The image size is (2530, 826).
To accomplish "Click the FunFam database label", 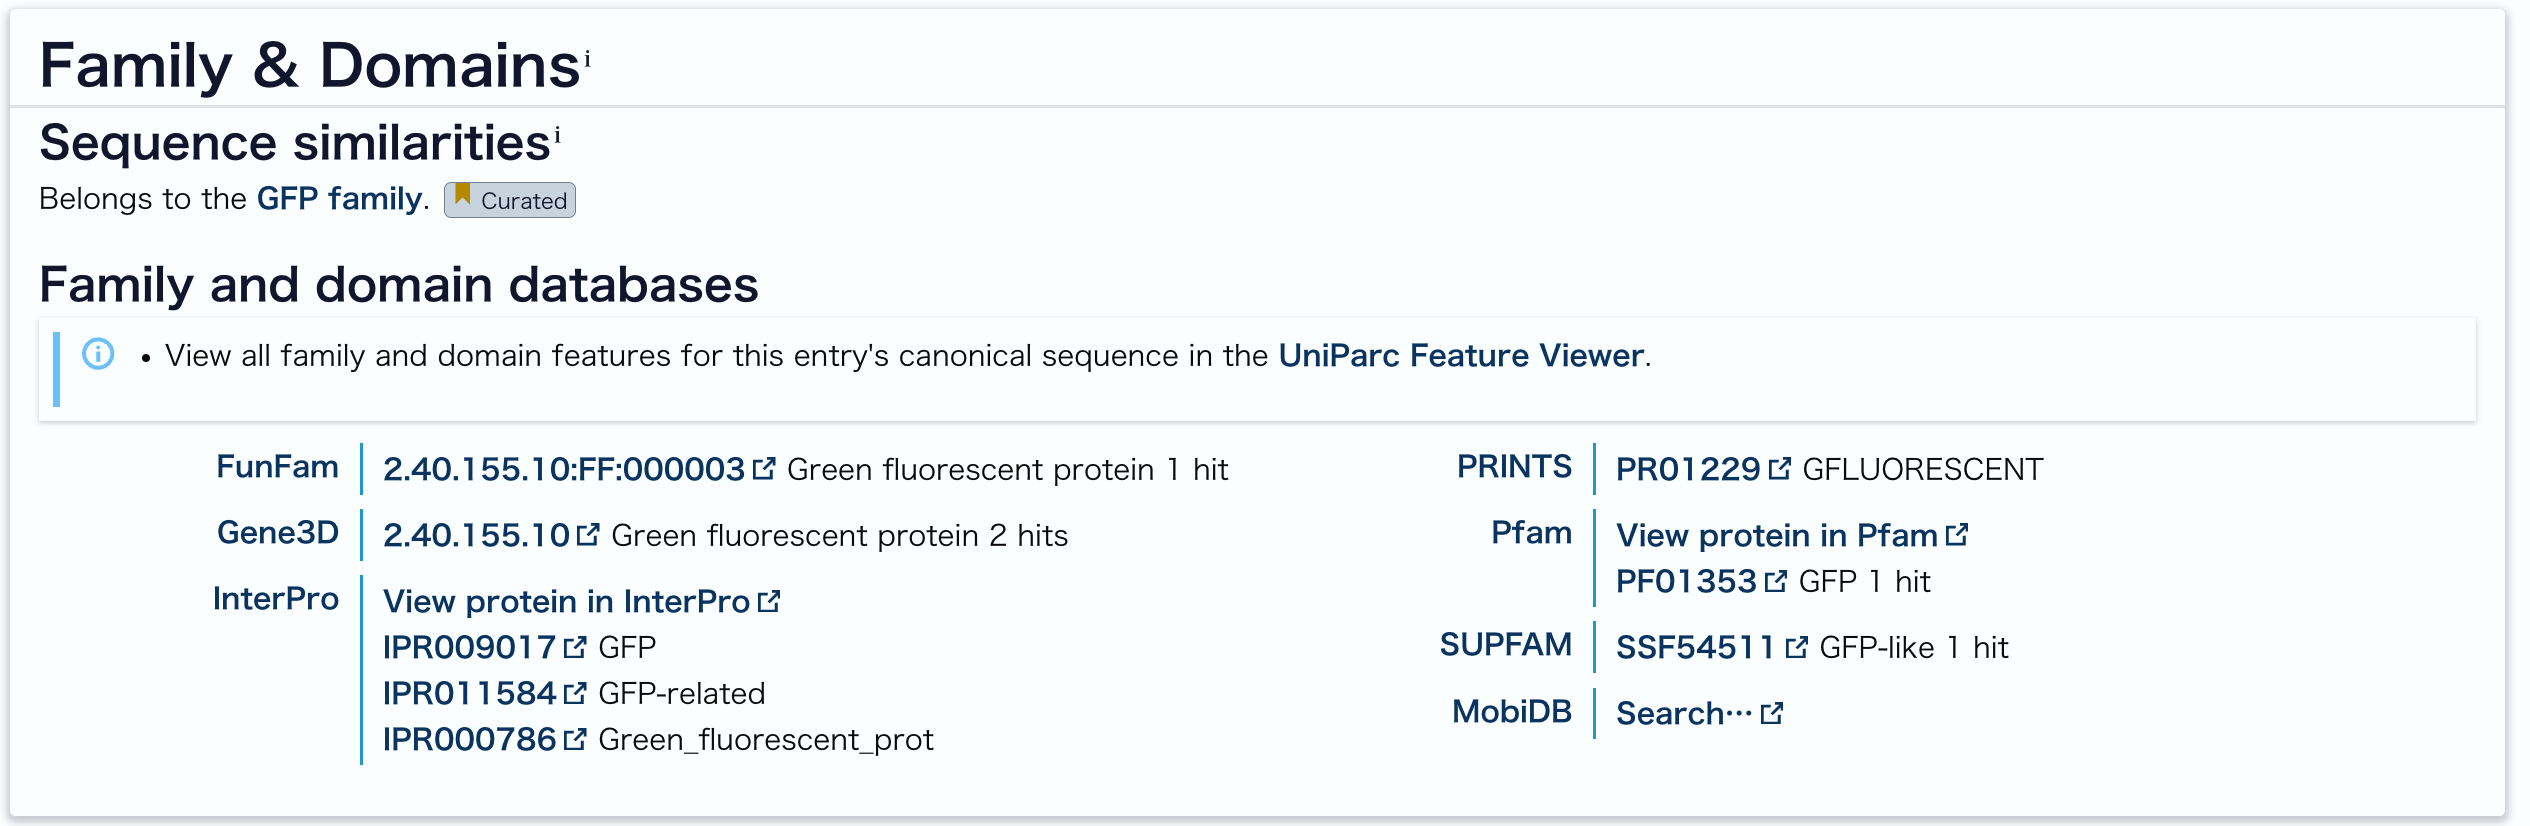I will (x=278, y=467).
